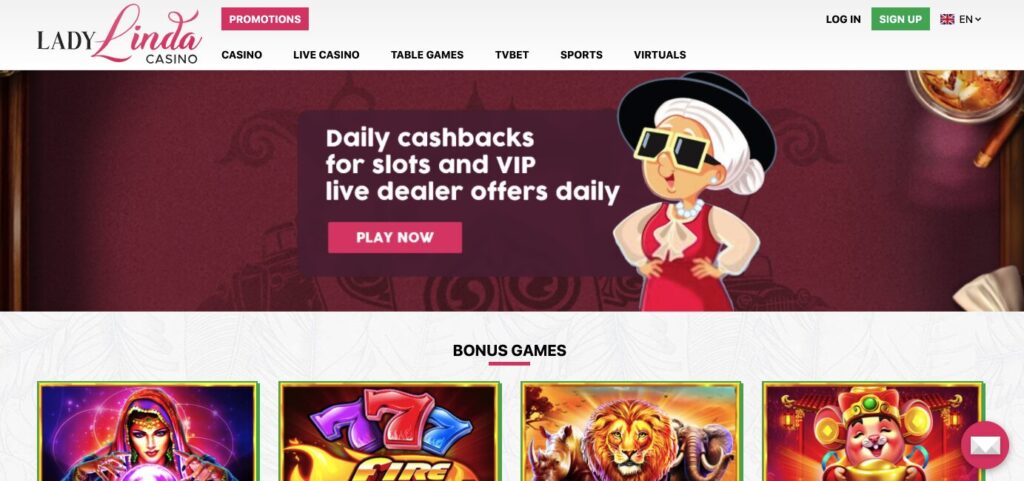Select Table Games in navigation
This screenshot has width=1024, height=481.
427,55
